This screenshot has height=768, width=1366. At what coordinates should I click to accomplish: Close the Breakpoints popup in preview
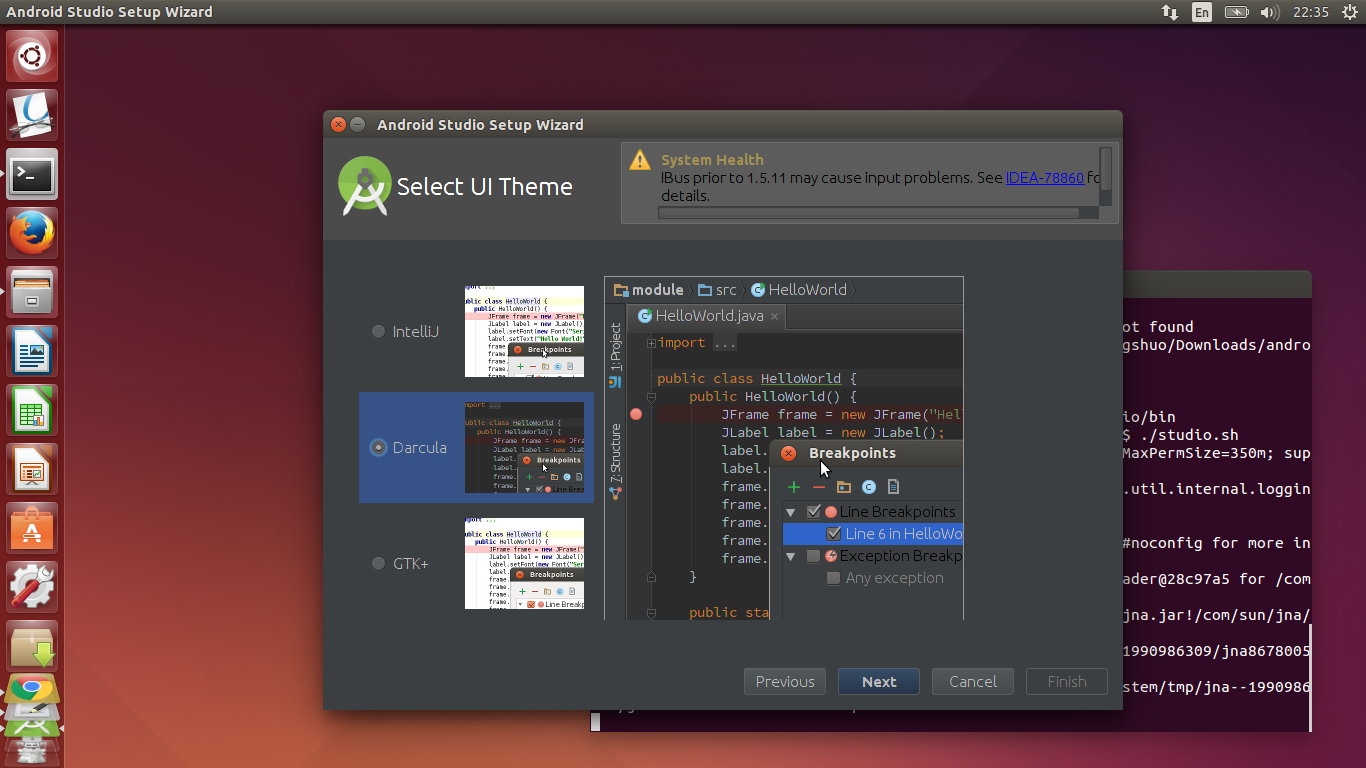[x=788, y=453]
